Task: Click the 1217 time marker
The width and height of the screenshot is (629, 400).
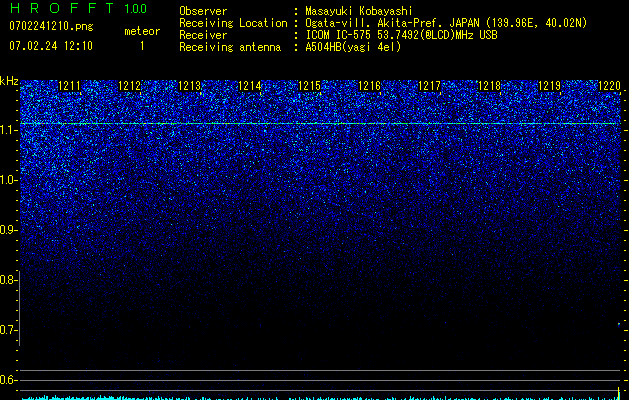Action: [x=429, y=85]
